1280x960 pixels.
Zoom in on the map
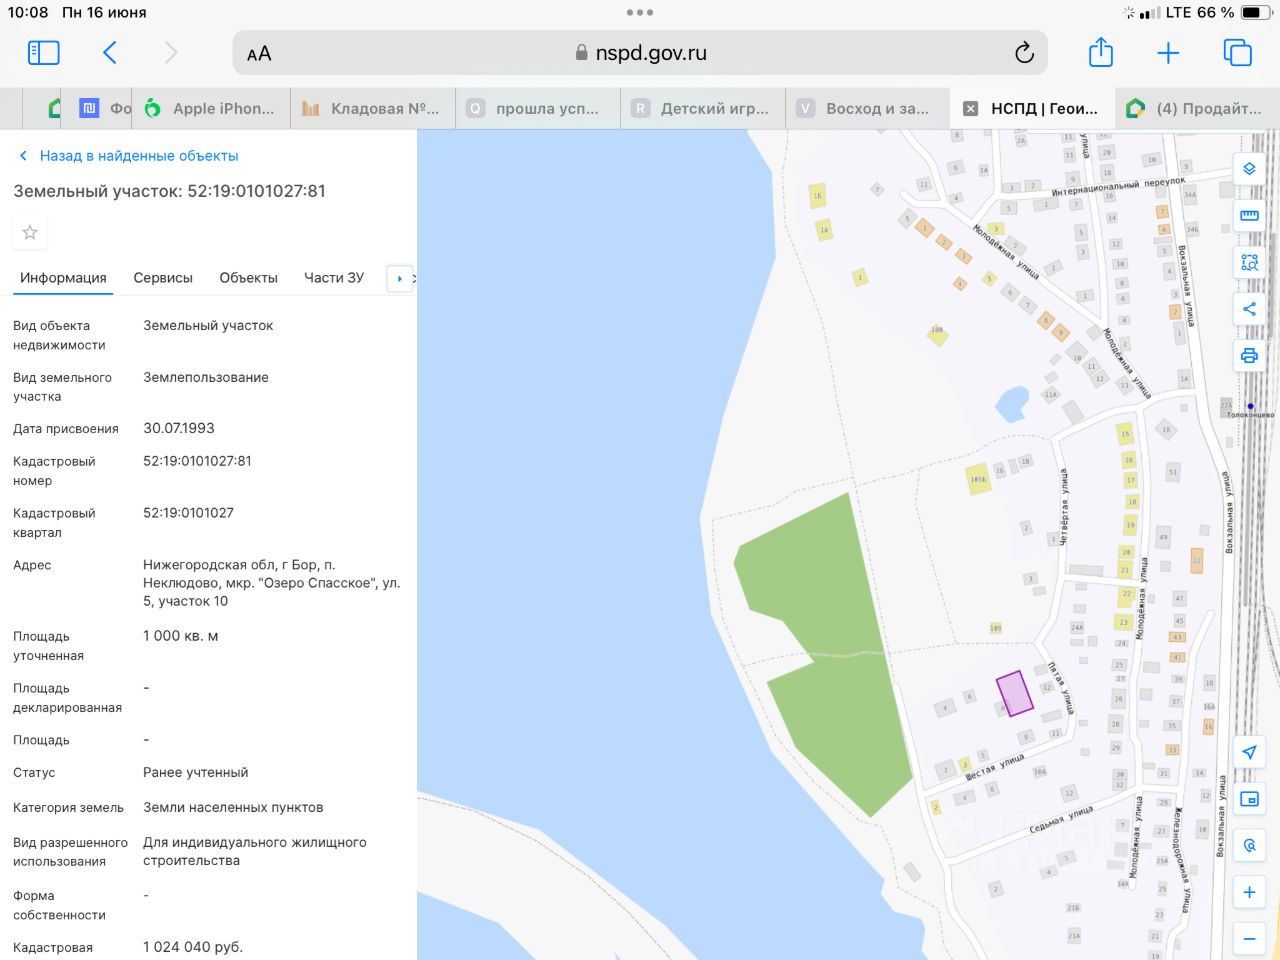[x=1249, y=892]
